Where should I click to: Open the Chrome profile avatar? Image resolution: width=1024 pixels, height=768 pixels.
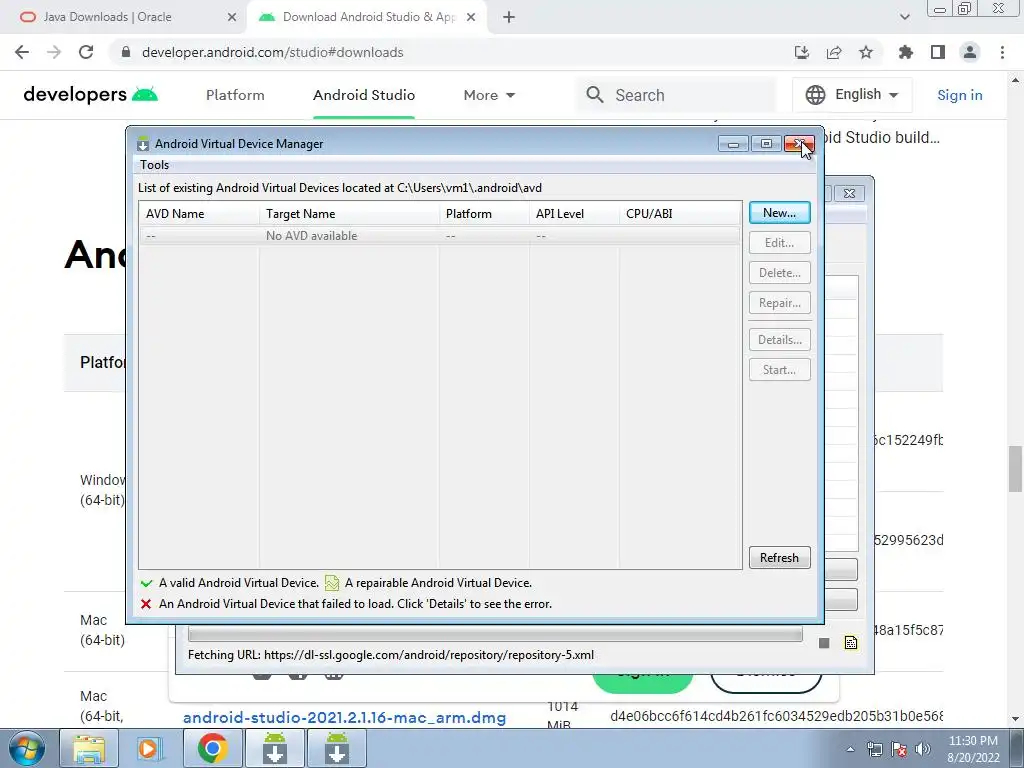coord(970,52)
